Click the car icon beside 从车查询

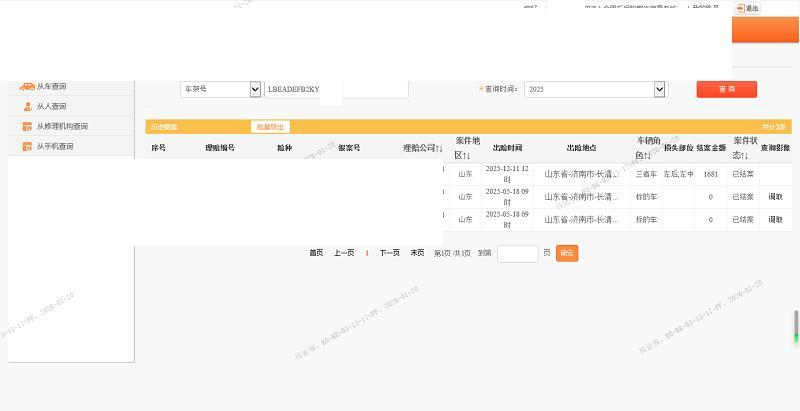(27, 87)
